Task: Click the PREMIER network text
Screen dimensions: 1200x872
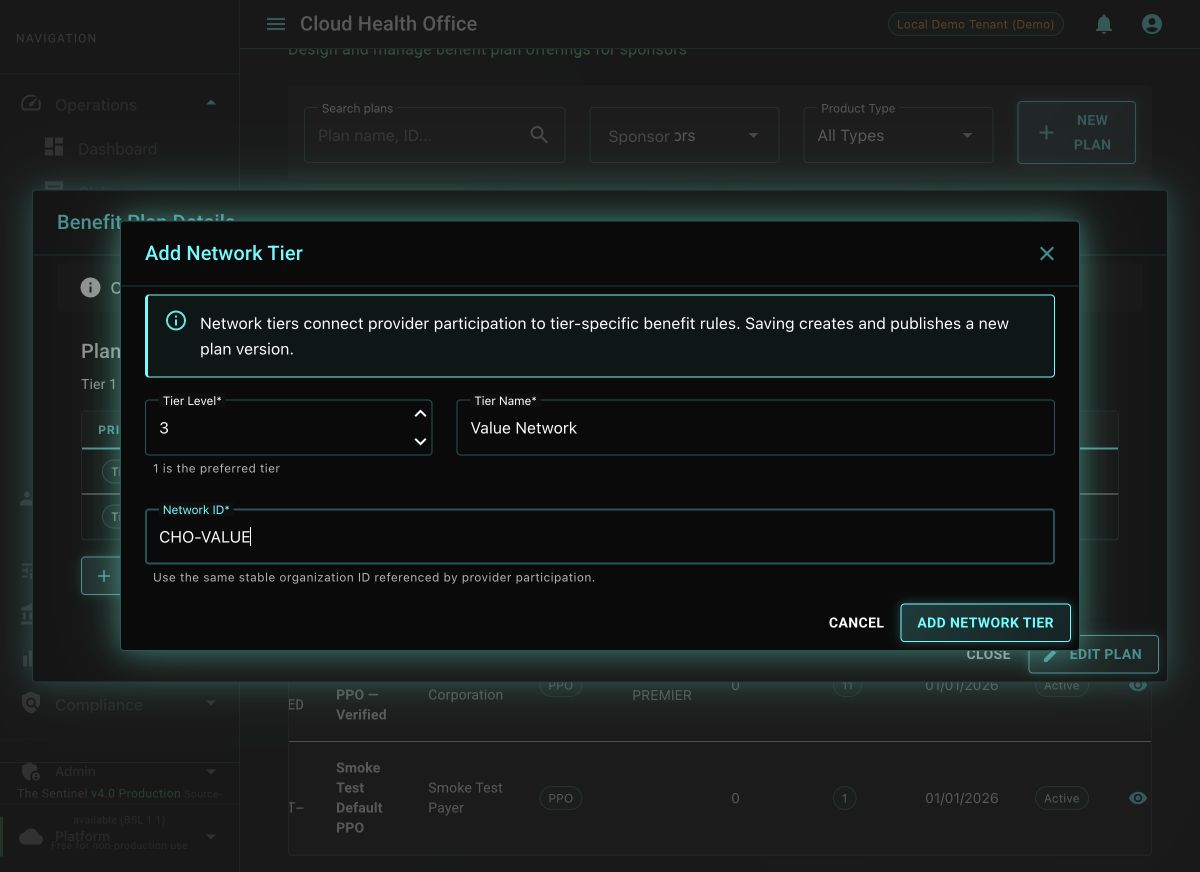Action: click(x=662, y=695)
